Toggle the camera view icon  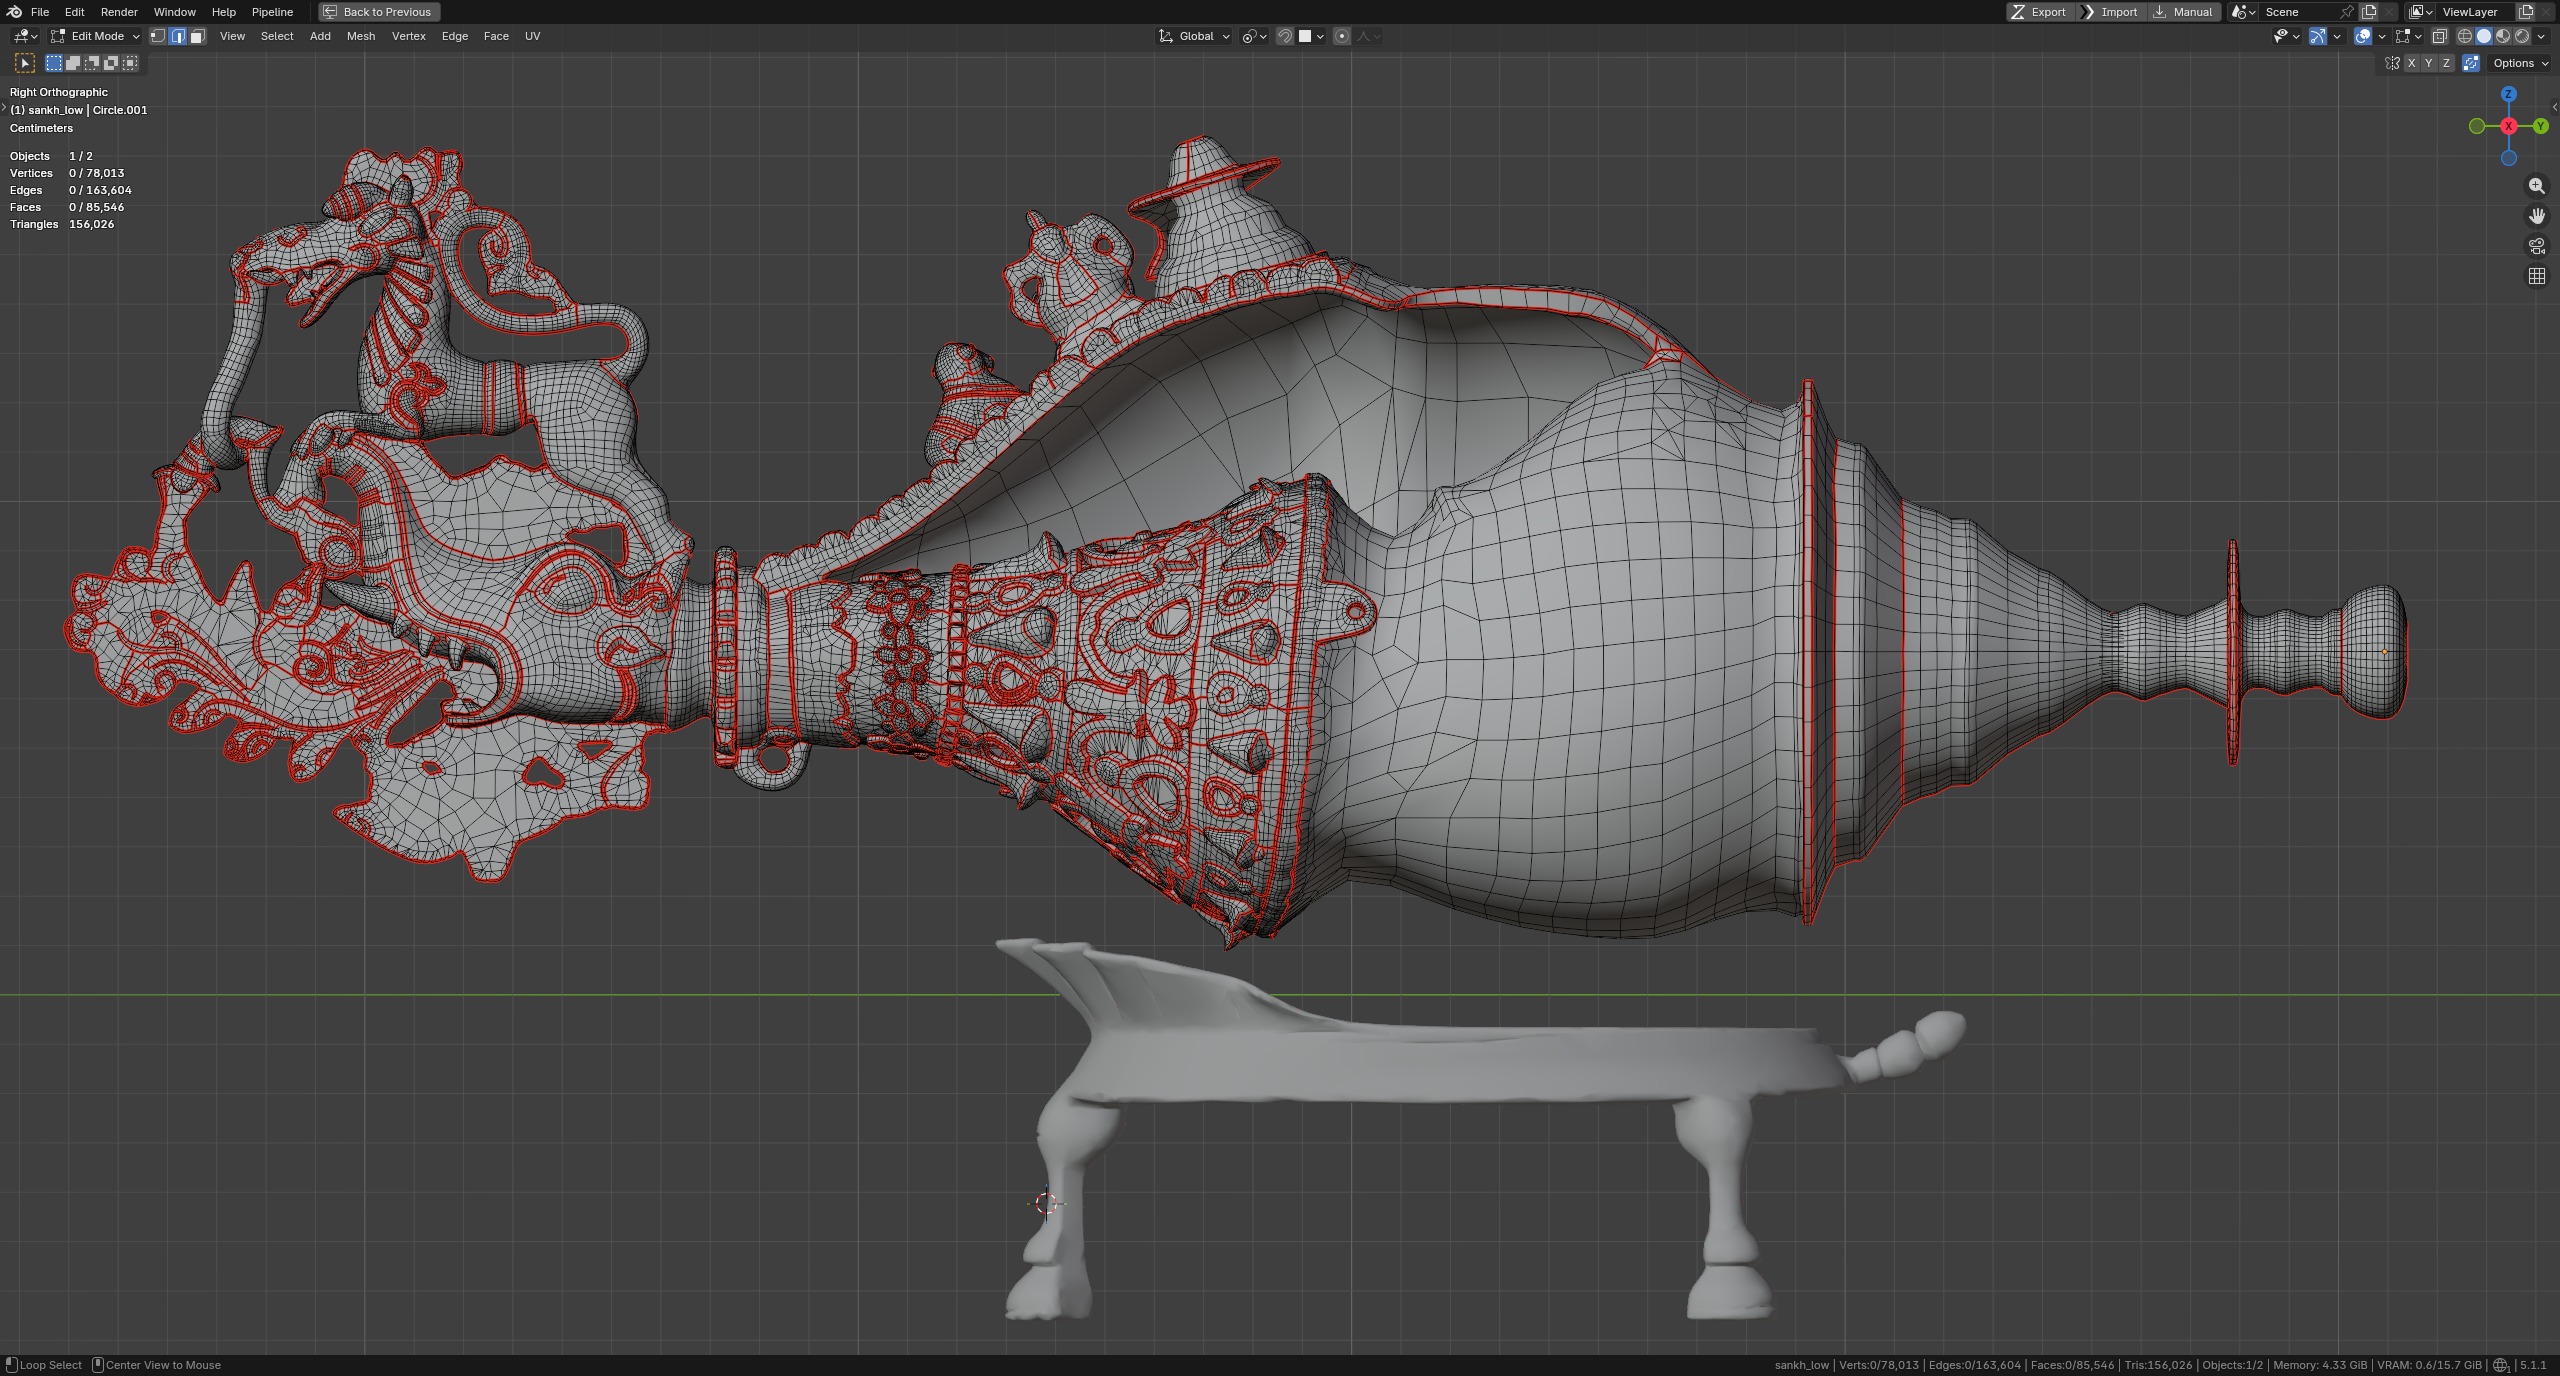(x=2537, y=246)
